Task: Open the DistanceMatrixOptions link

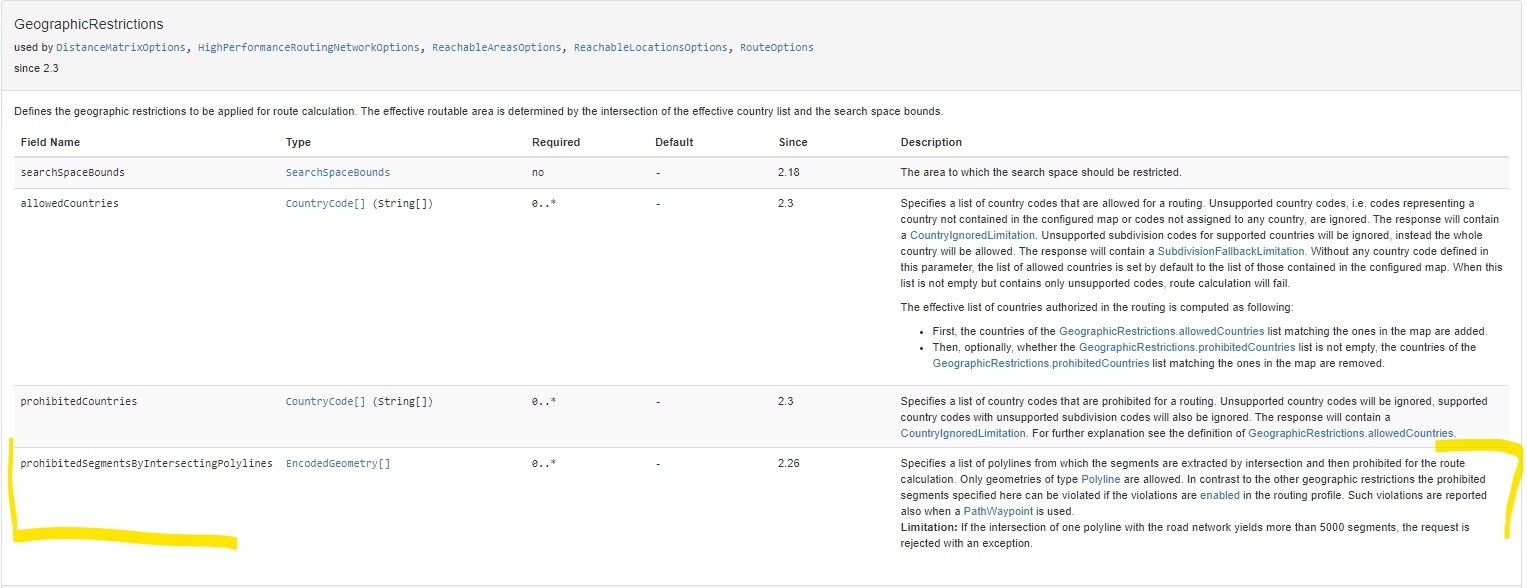Action: 121,48
